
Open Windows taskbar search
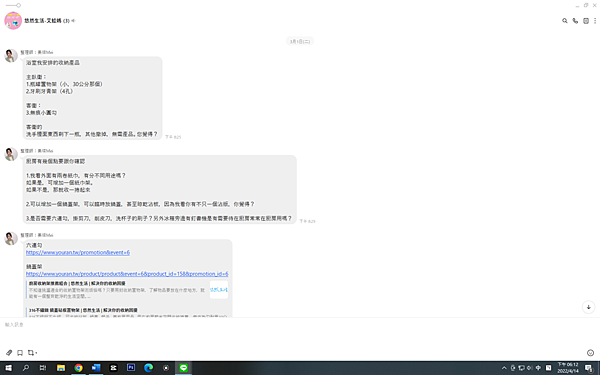pos(26,368)
